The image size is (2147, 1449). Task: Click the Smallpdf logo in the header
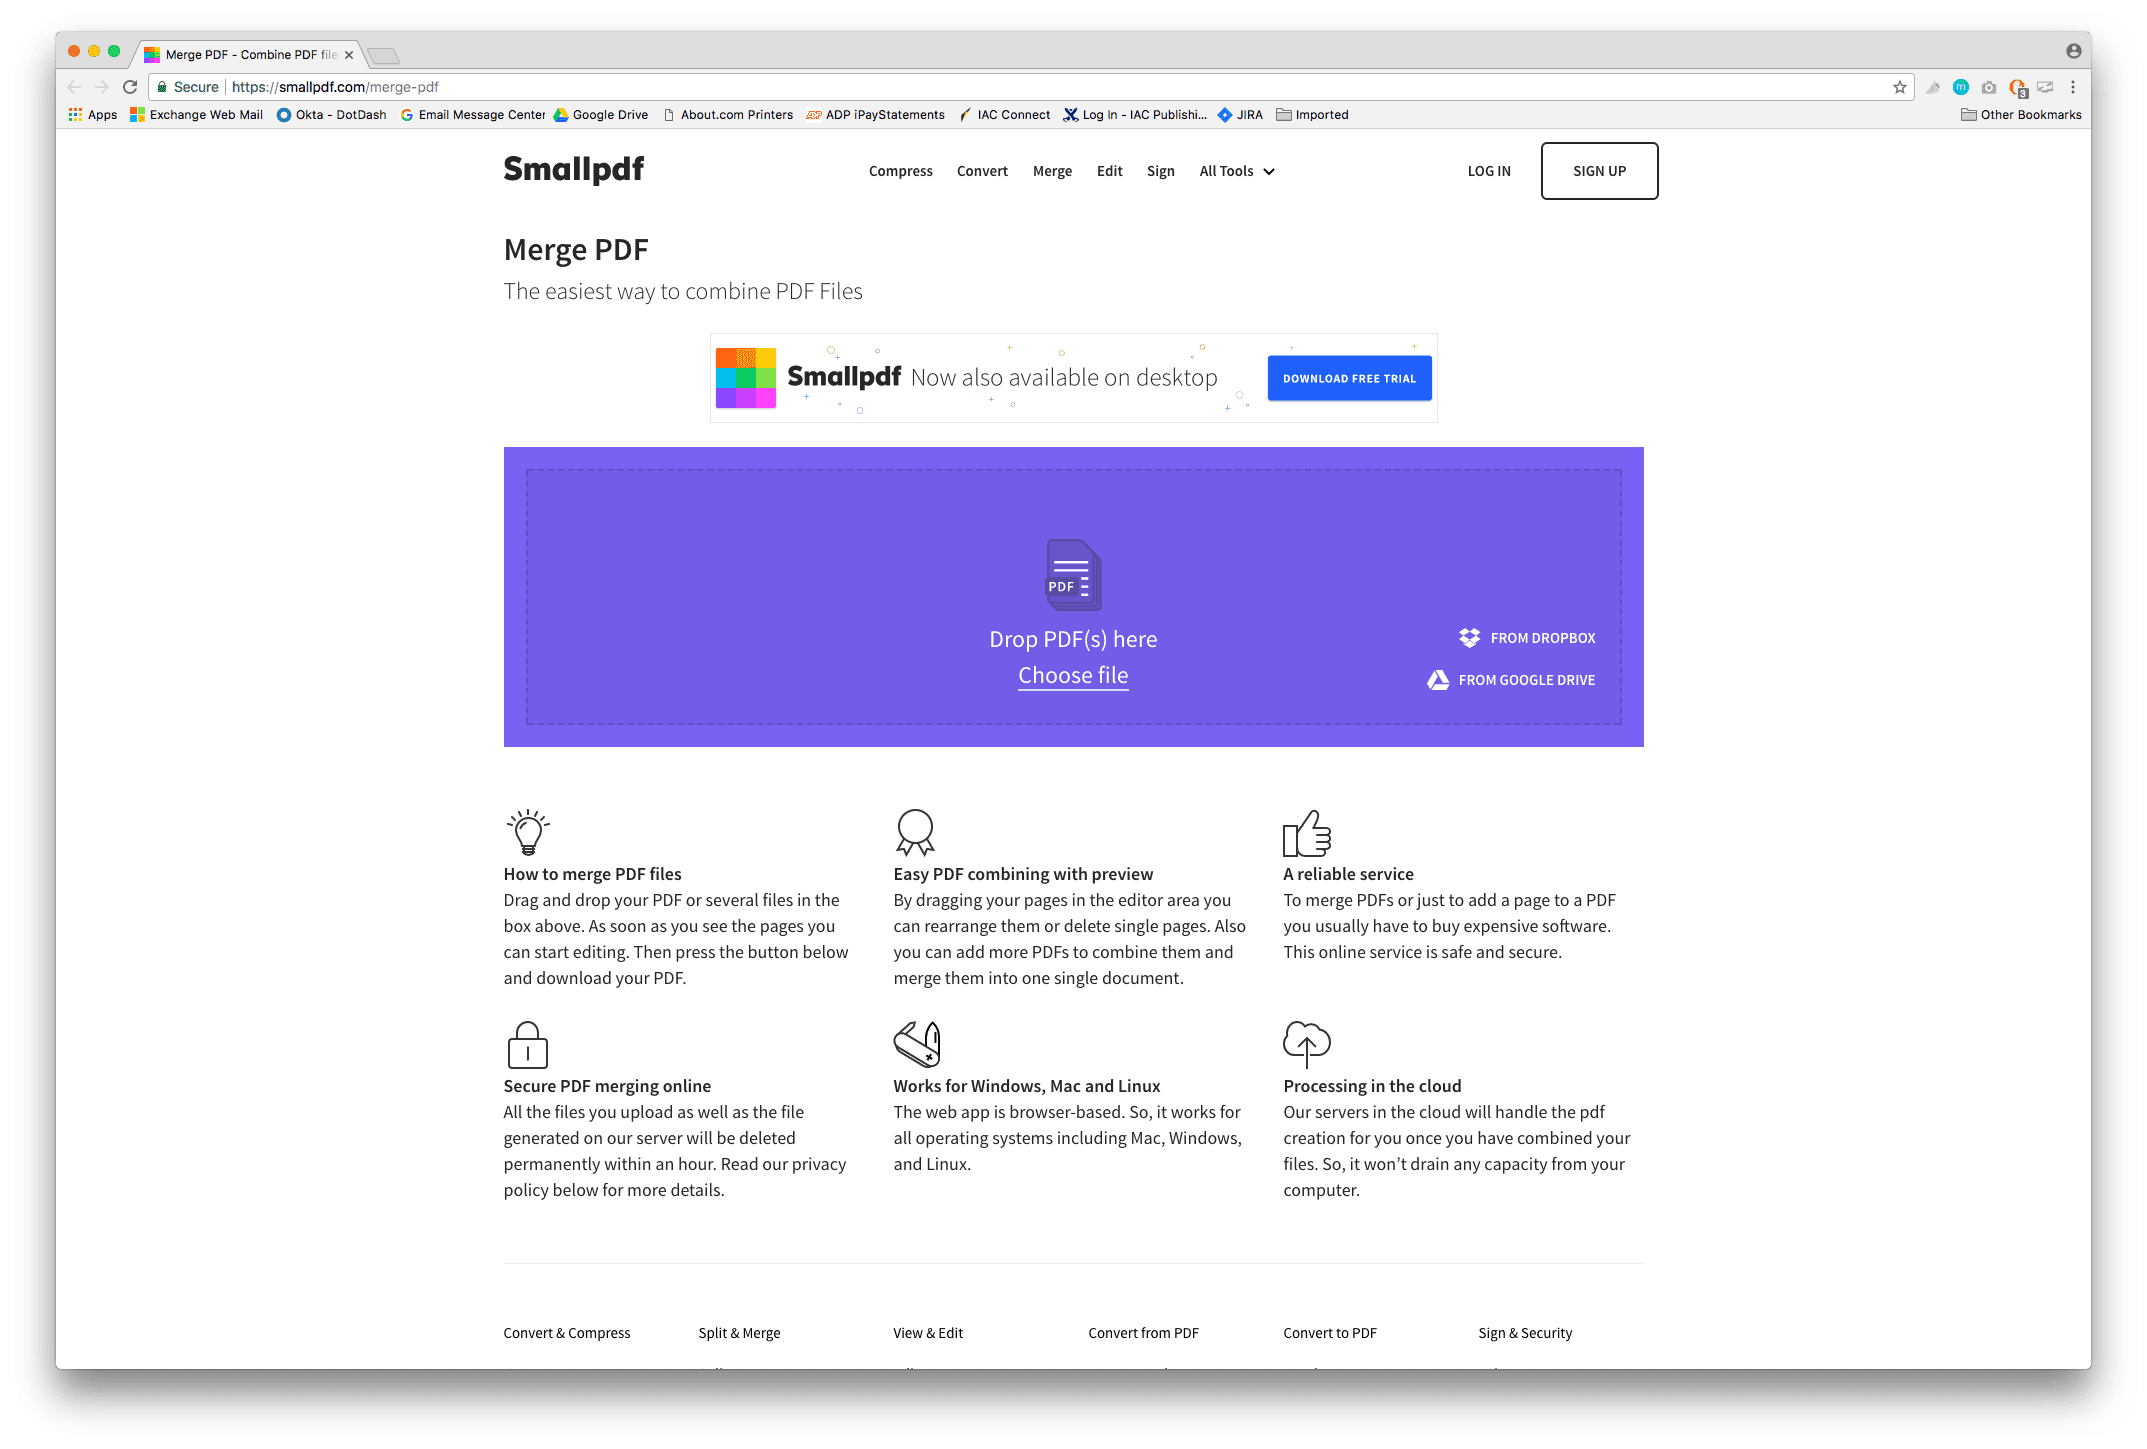click(574, 169)
